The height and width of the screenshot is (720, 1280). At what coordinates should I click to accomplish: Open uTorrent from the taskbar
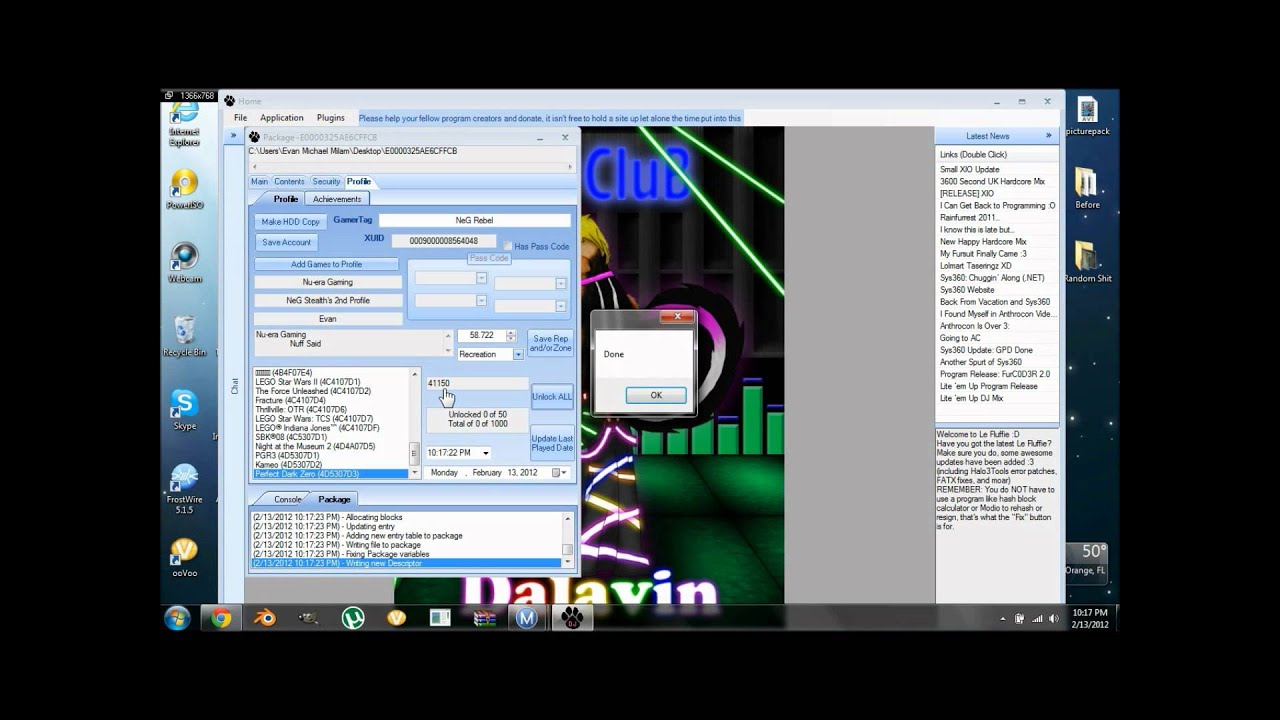352,618
